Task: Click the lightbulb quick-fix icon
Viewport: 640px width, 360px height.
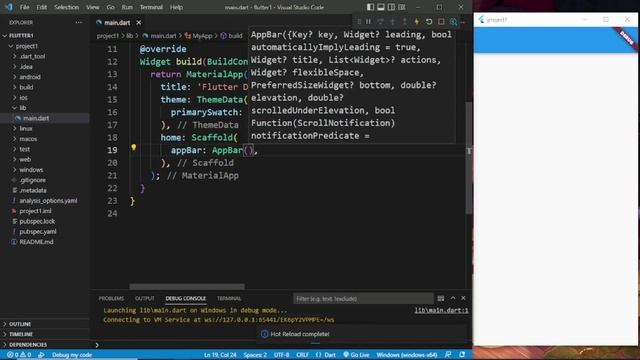Action: [133, 148]
